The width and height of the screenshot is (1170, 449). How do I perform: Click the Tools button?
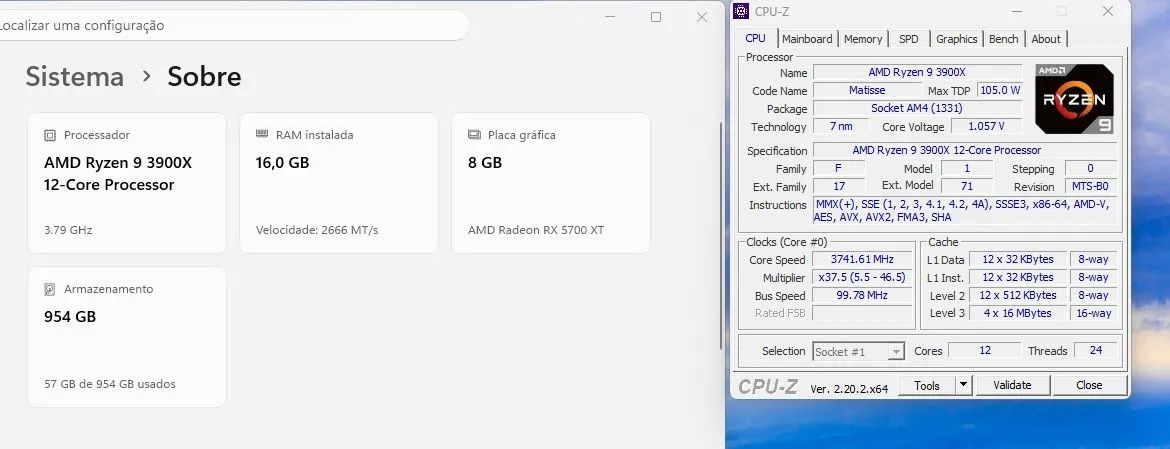pyautogui.click(x=927, y=386)
